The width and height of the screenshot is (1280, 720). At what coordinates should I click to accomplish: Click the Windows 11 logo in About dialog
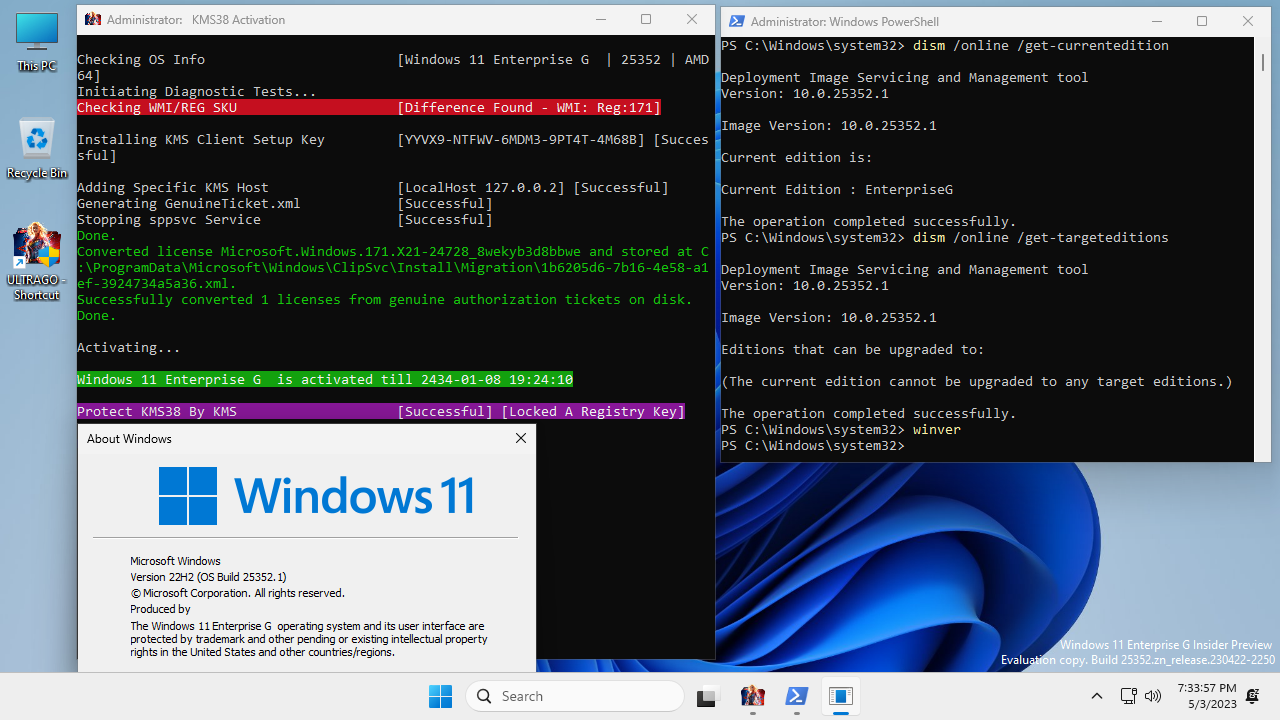coord(316,495)
